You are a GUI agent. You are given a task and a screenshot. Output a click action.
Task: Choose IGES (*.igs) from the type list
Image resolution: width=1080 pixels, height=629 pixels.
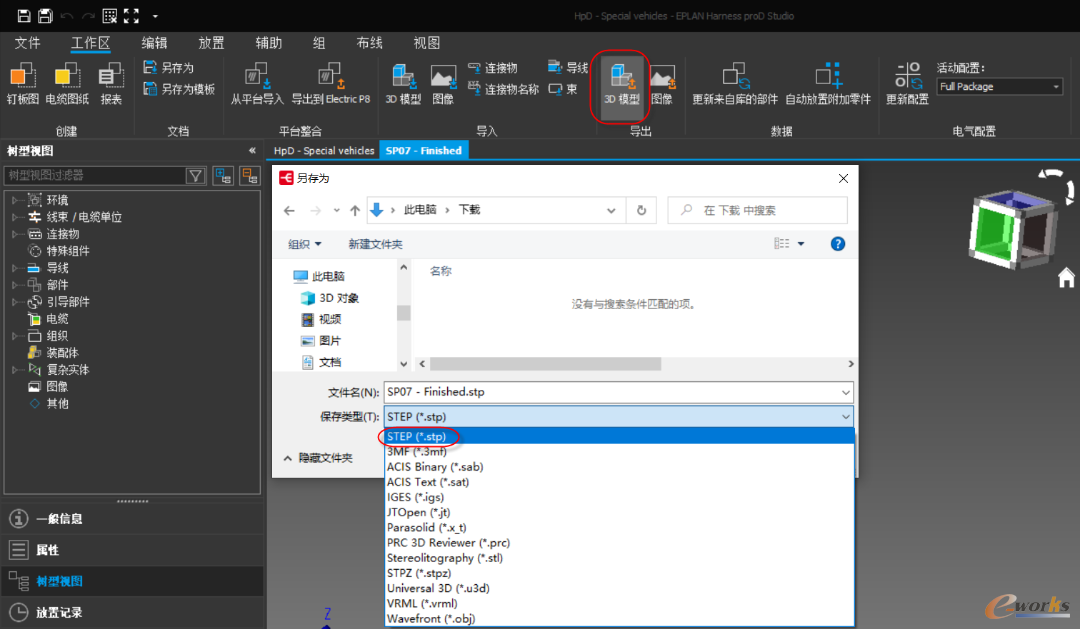pyautogui.click(x=619, y=497)
